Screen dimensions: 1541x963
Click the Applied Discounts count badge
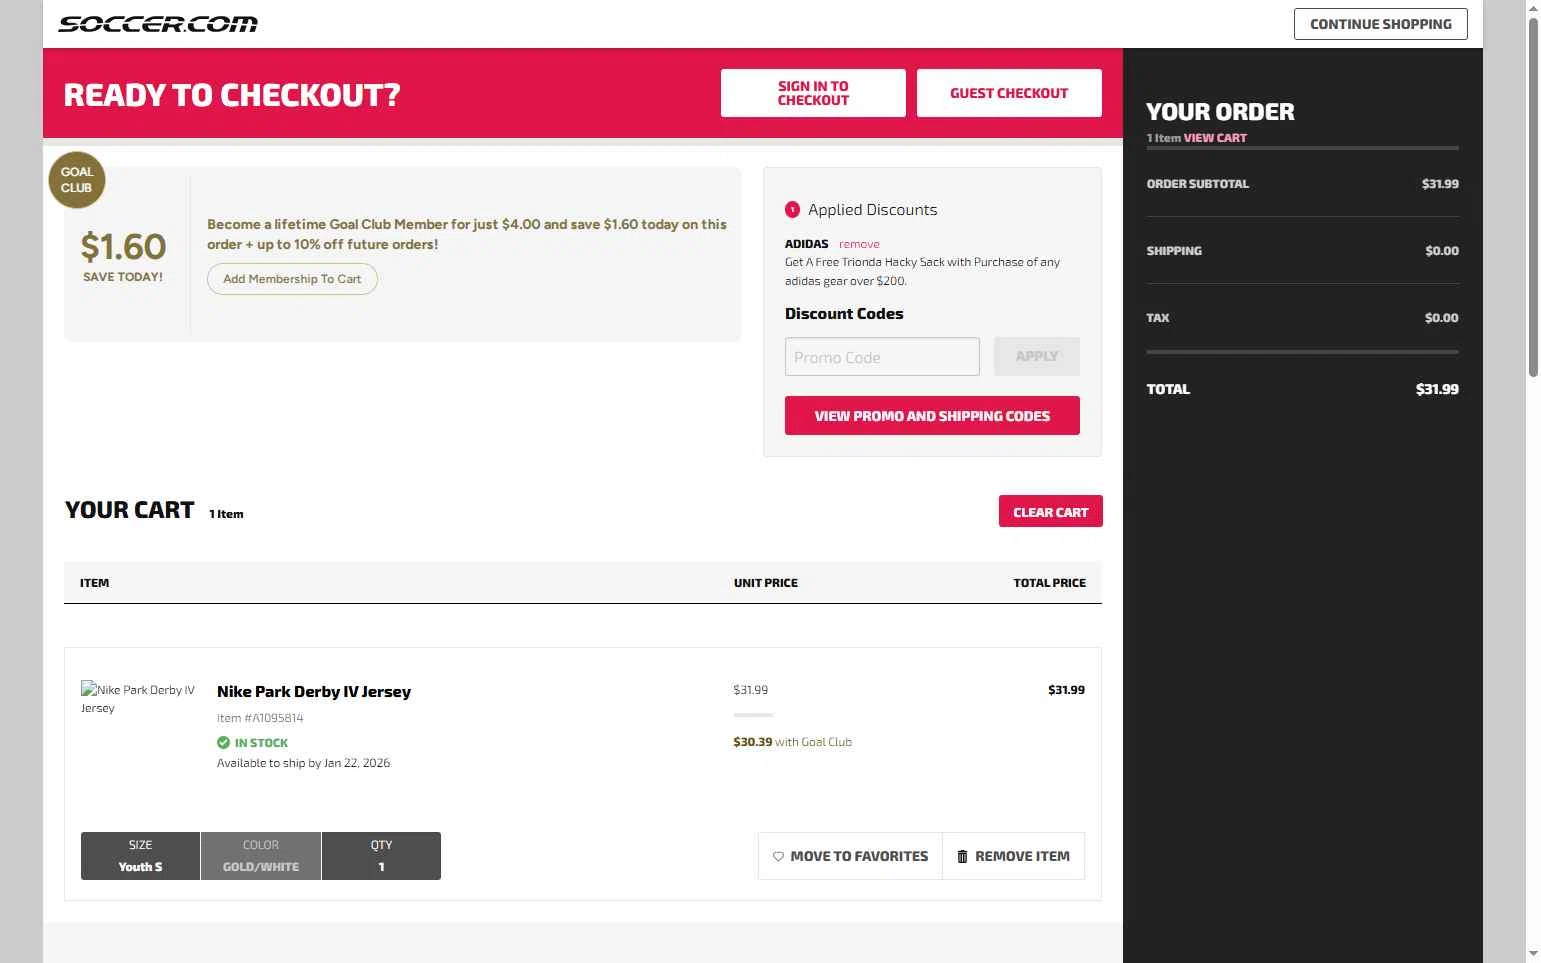coord(792,210)
